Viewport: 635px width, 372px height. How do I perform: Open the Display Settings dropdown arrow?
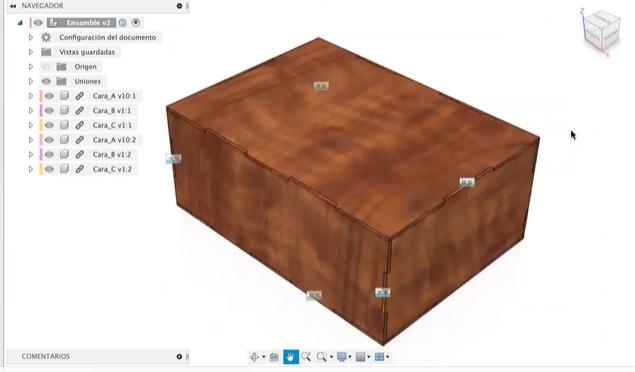(x=350, y=357)
